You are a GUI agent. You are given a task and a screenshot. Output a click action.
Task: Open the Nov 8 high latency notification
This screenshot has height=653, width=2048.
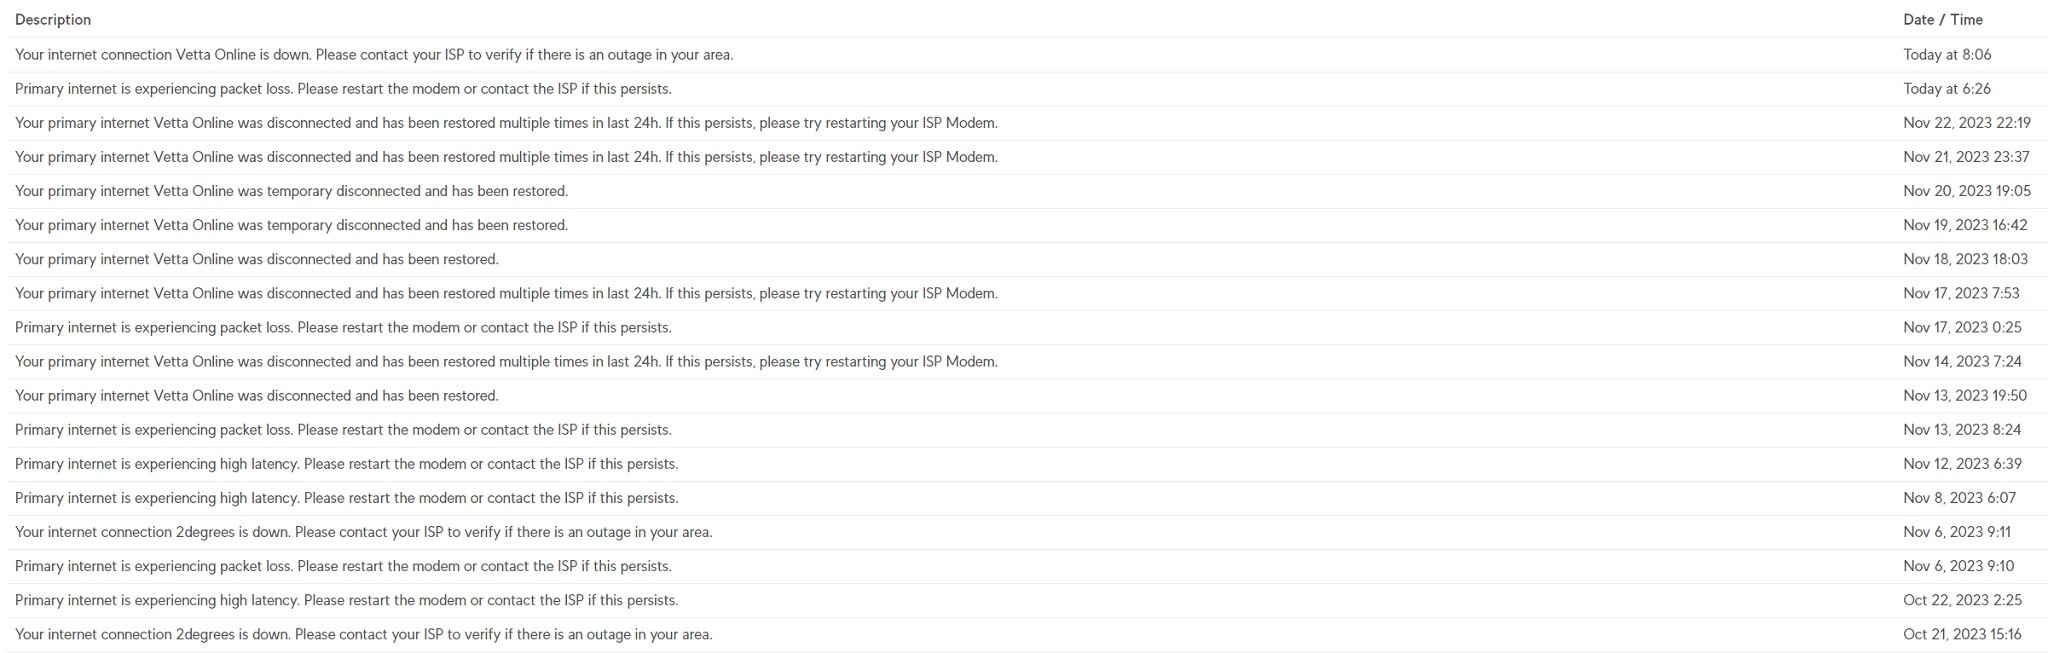pos(347,498)
